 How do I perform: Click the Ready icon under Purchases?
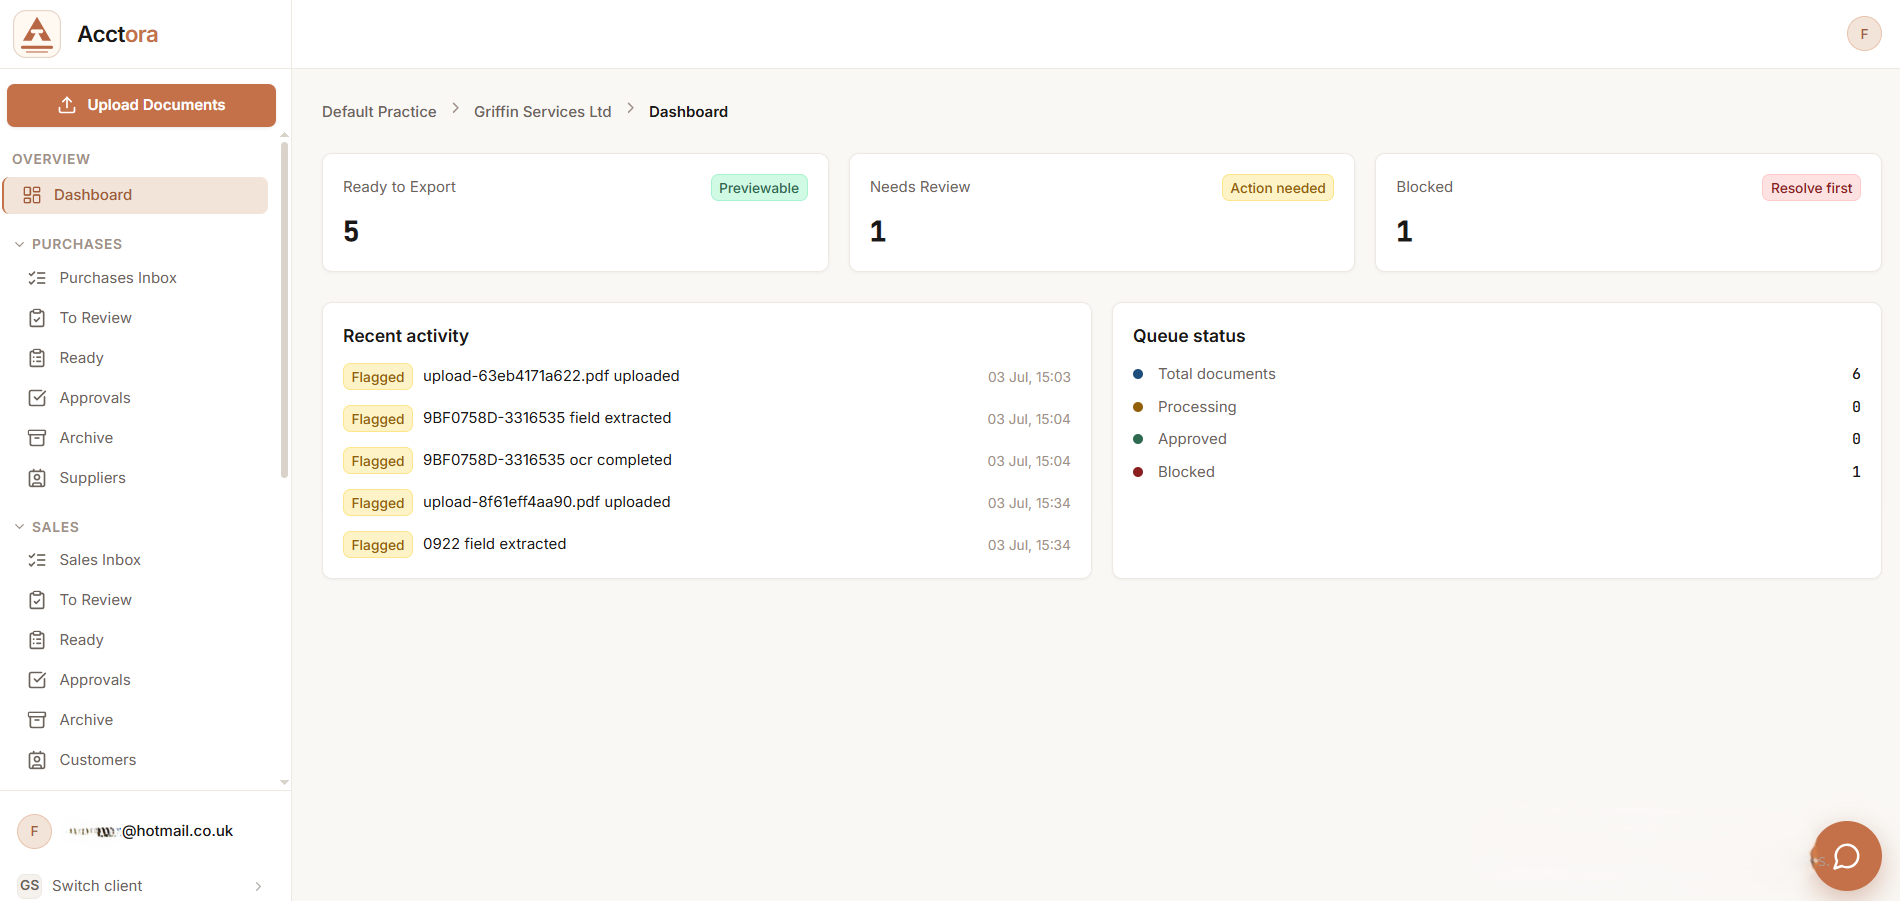(x=37, y=358)
